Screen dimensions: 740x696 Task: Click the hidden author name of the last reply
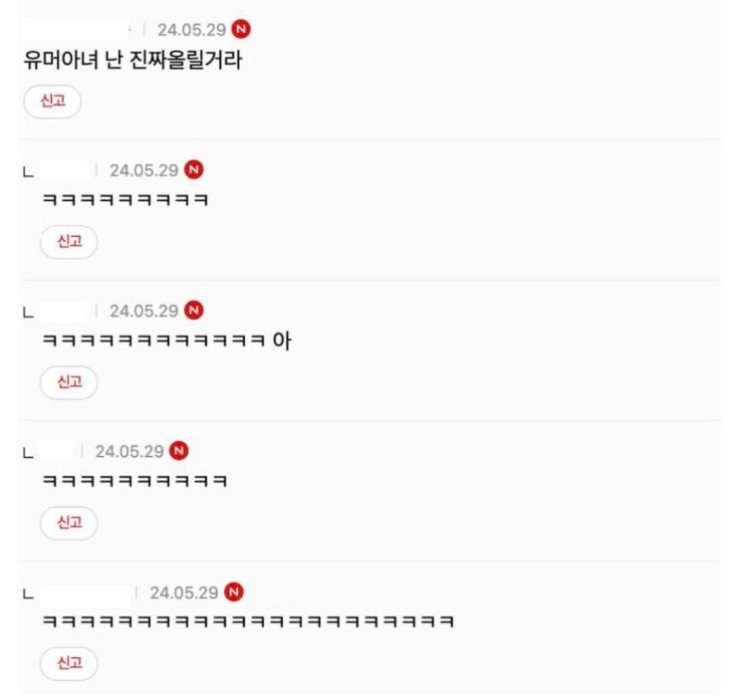(x=86, y=592)
